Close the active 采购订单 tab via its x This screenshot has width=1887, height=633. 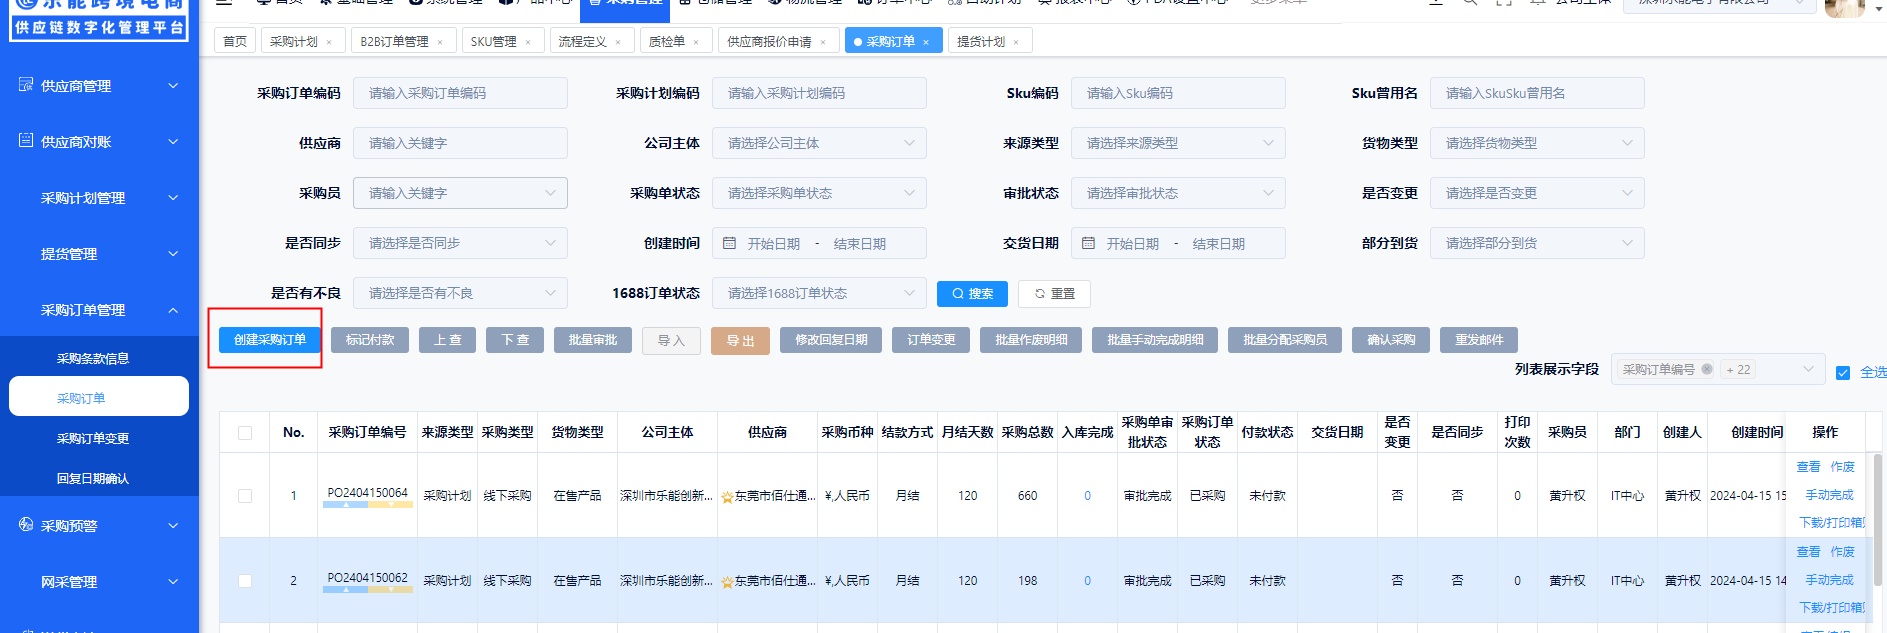[x=926, y=42]
